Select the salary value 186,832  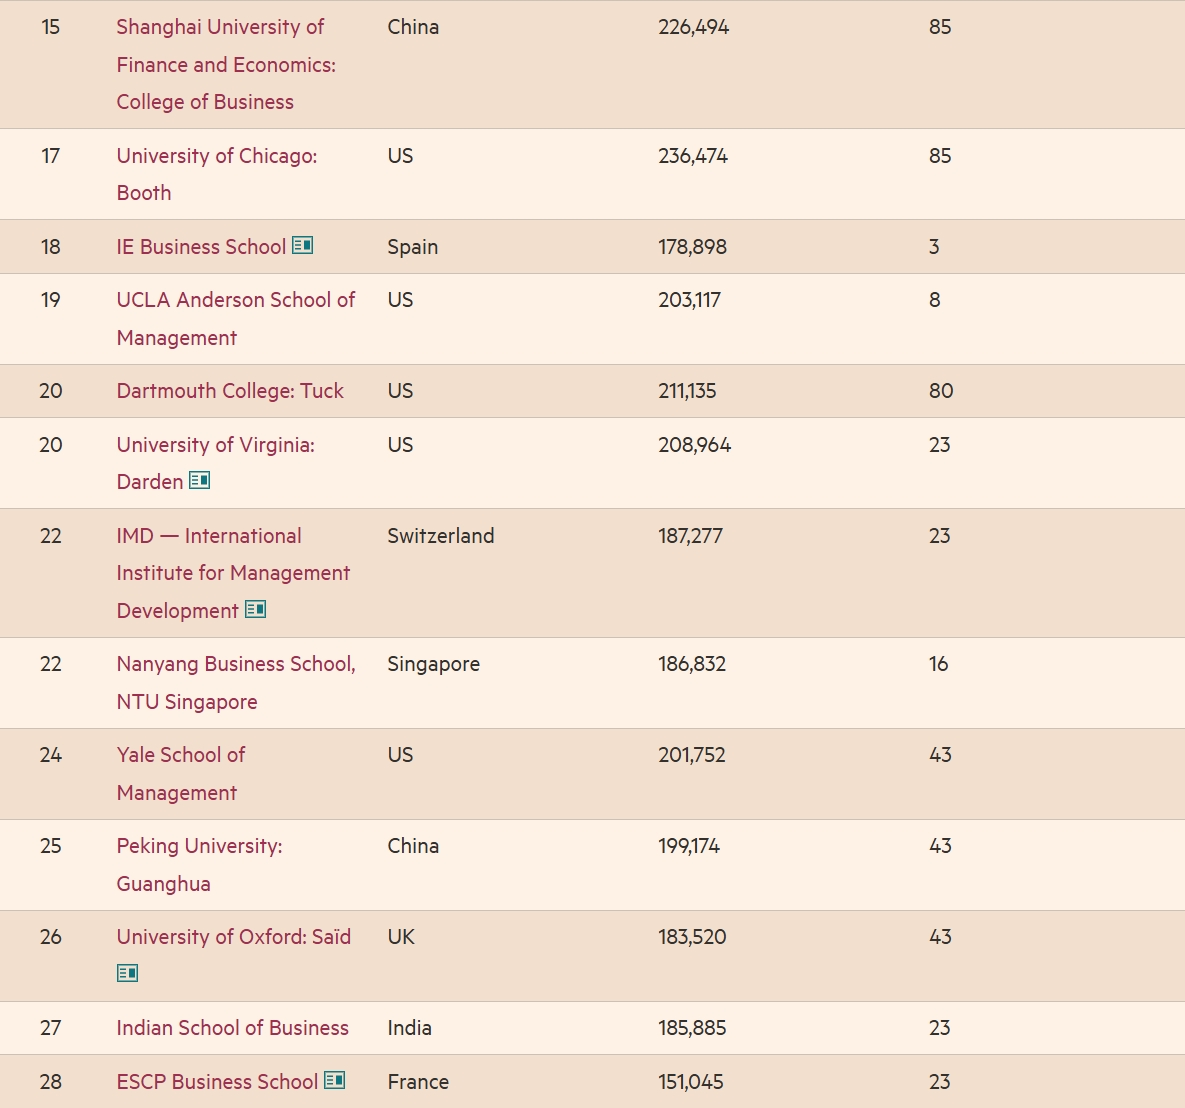click(692, 664)
